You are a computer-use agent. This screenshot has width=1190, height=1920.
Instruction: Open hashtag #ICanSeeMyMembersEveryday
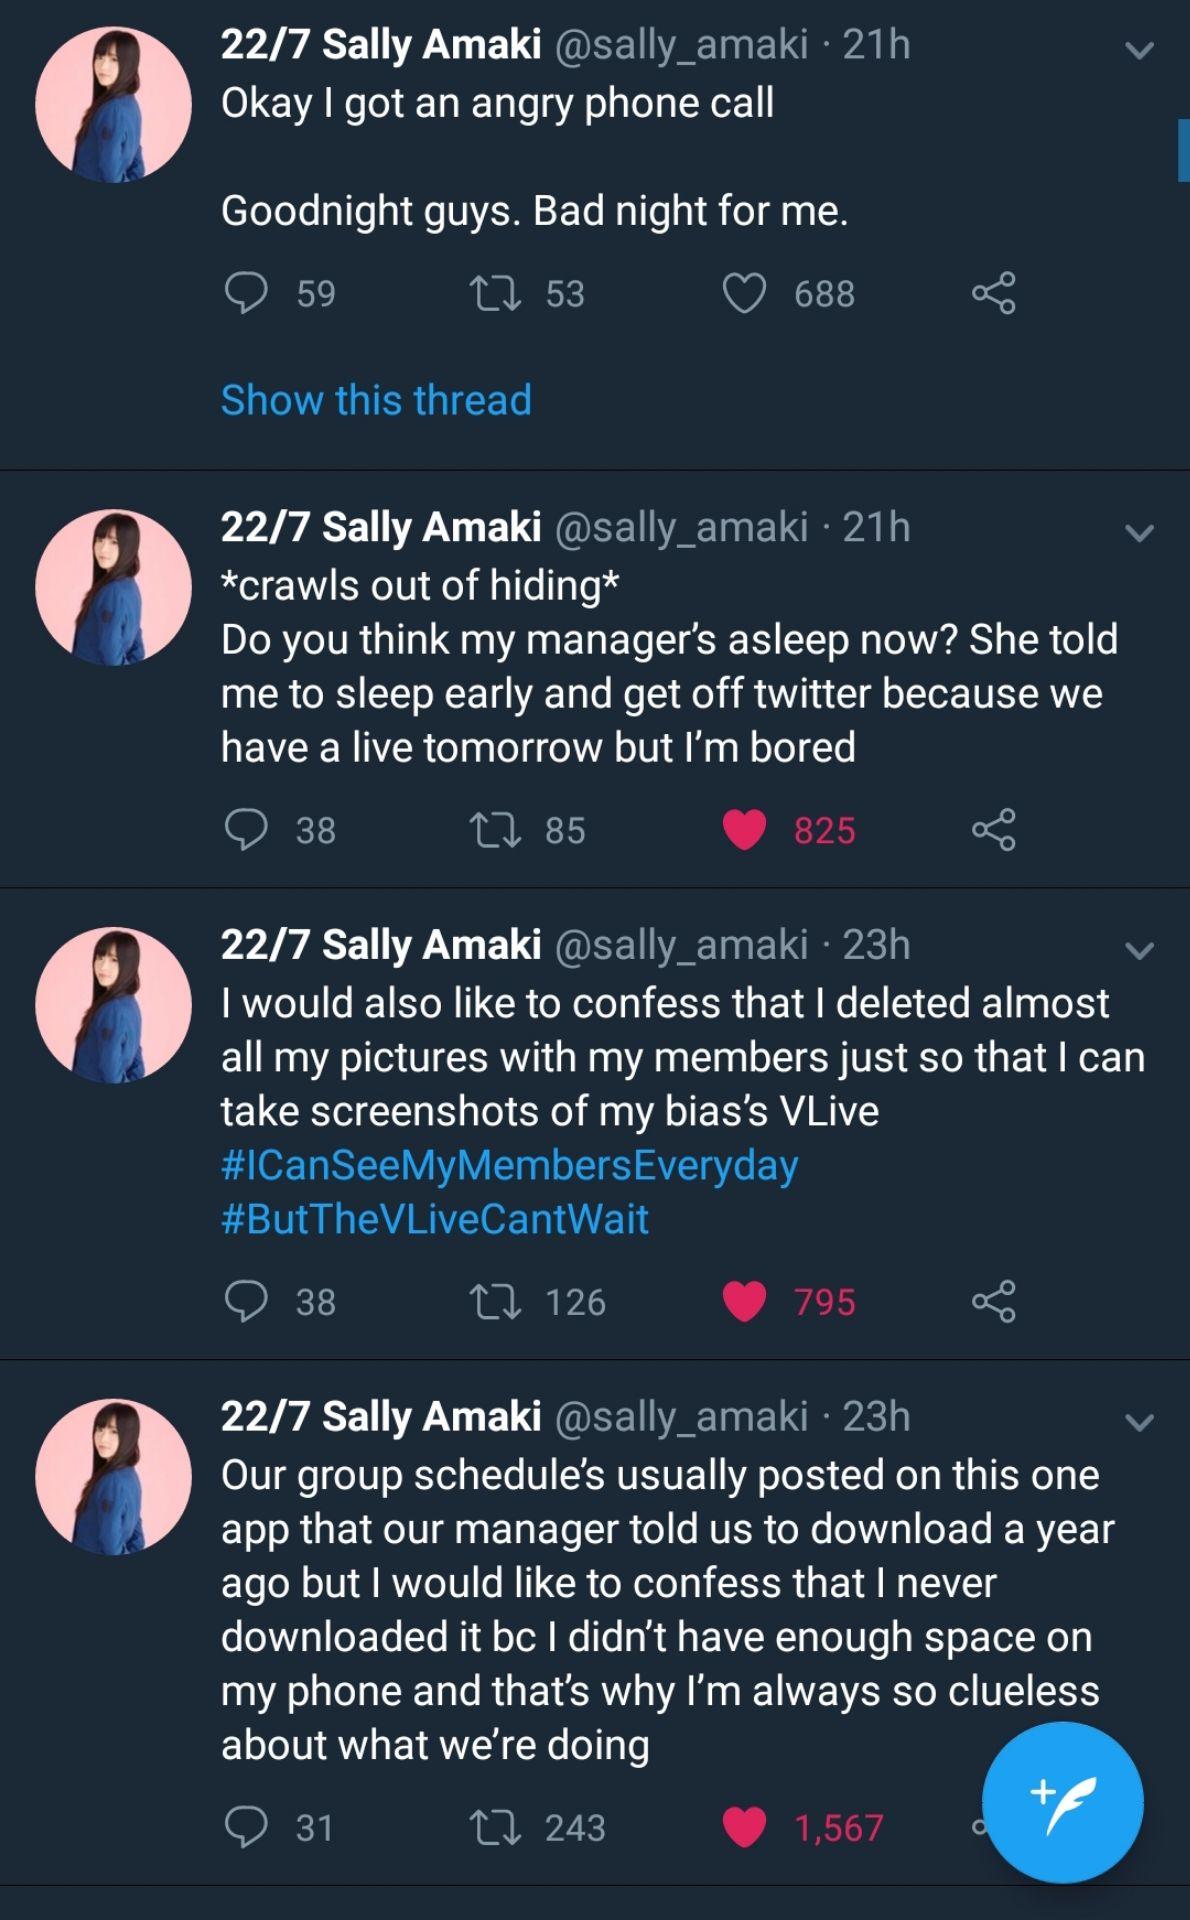(509, 1165)
